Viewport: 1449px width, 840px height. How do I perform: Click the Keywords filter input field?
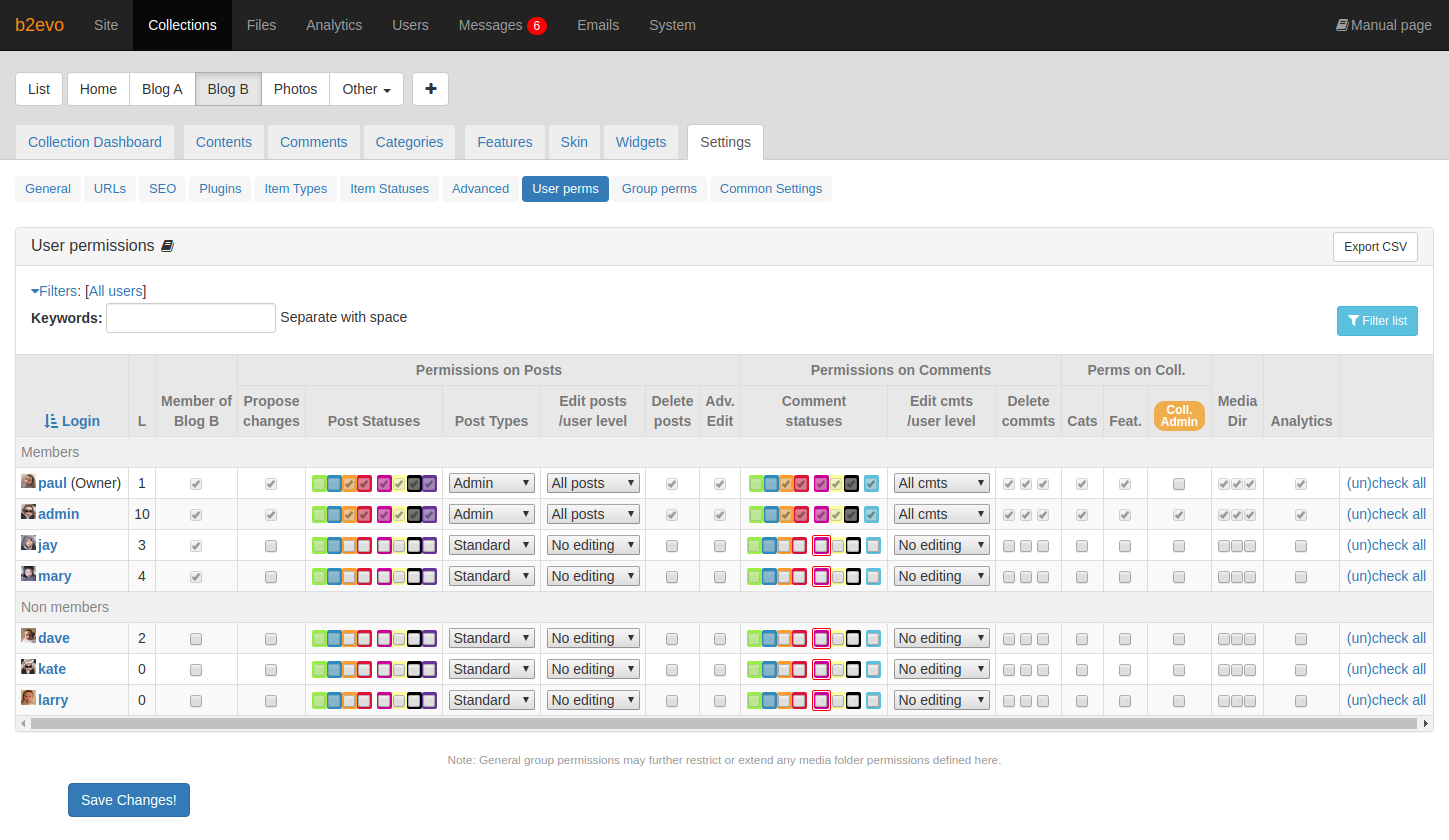[x=191, y=318]
